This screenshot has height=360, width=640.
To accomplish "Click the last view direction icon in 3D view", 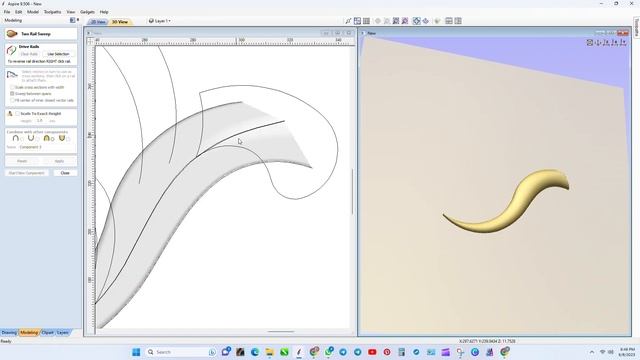I will 623,42.
